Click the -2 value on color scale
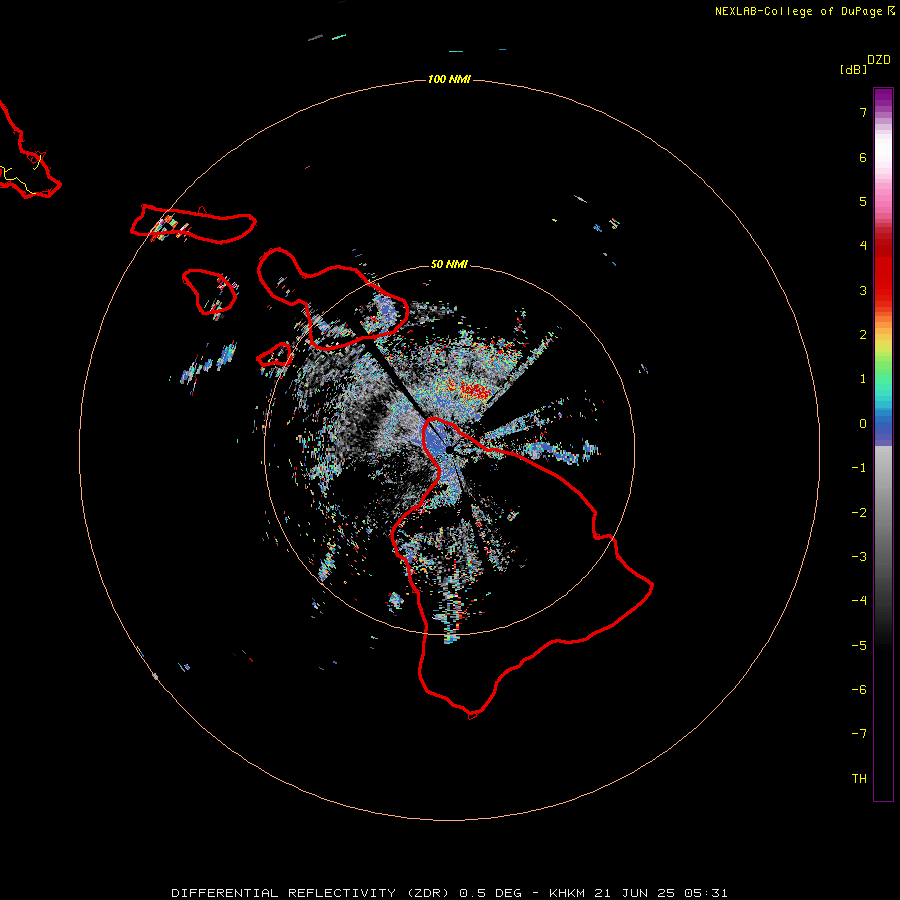 (x=859, y=513)
